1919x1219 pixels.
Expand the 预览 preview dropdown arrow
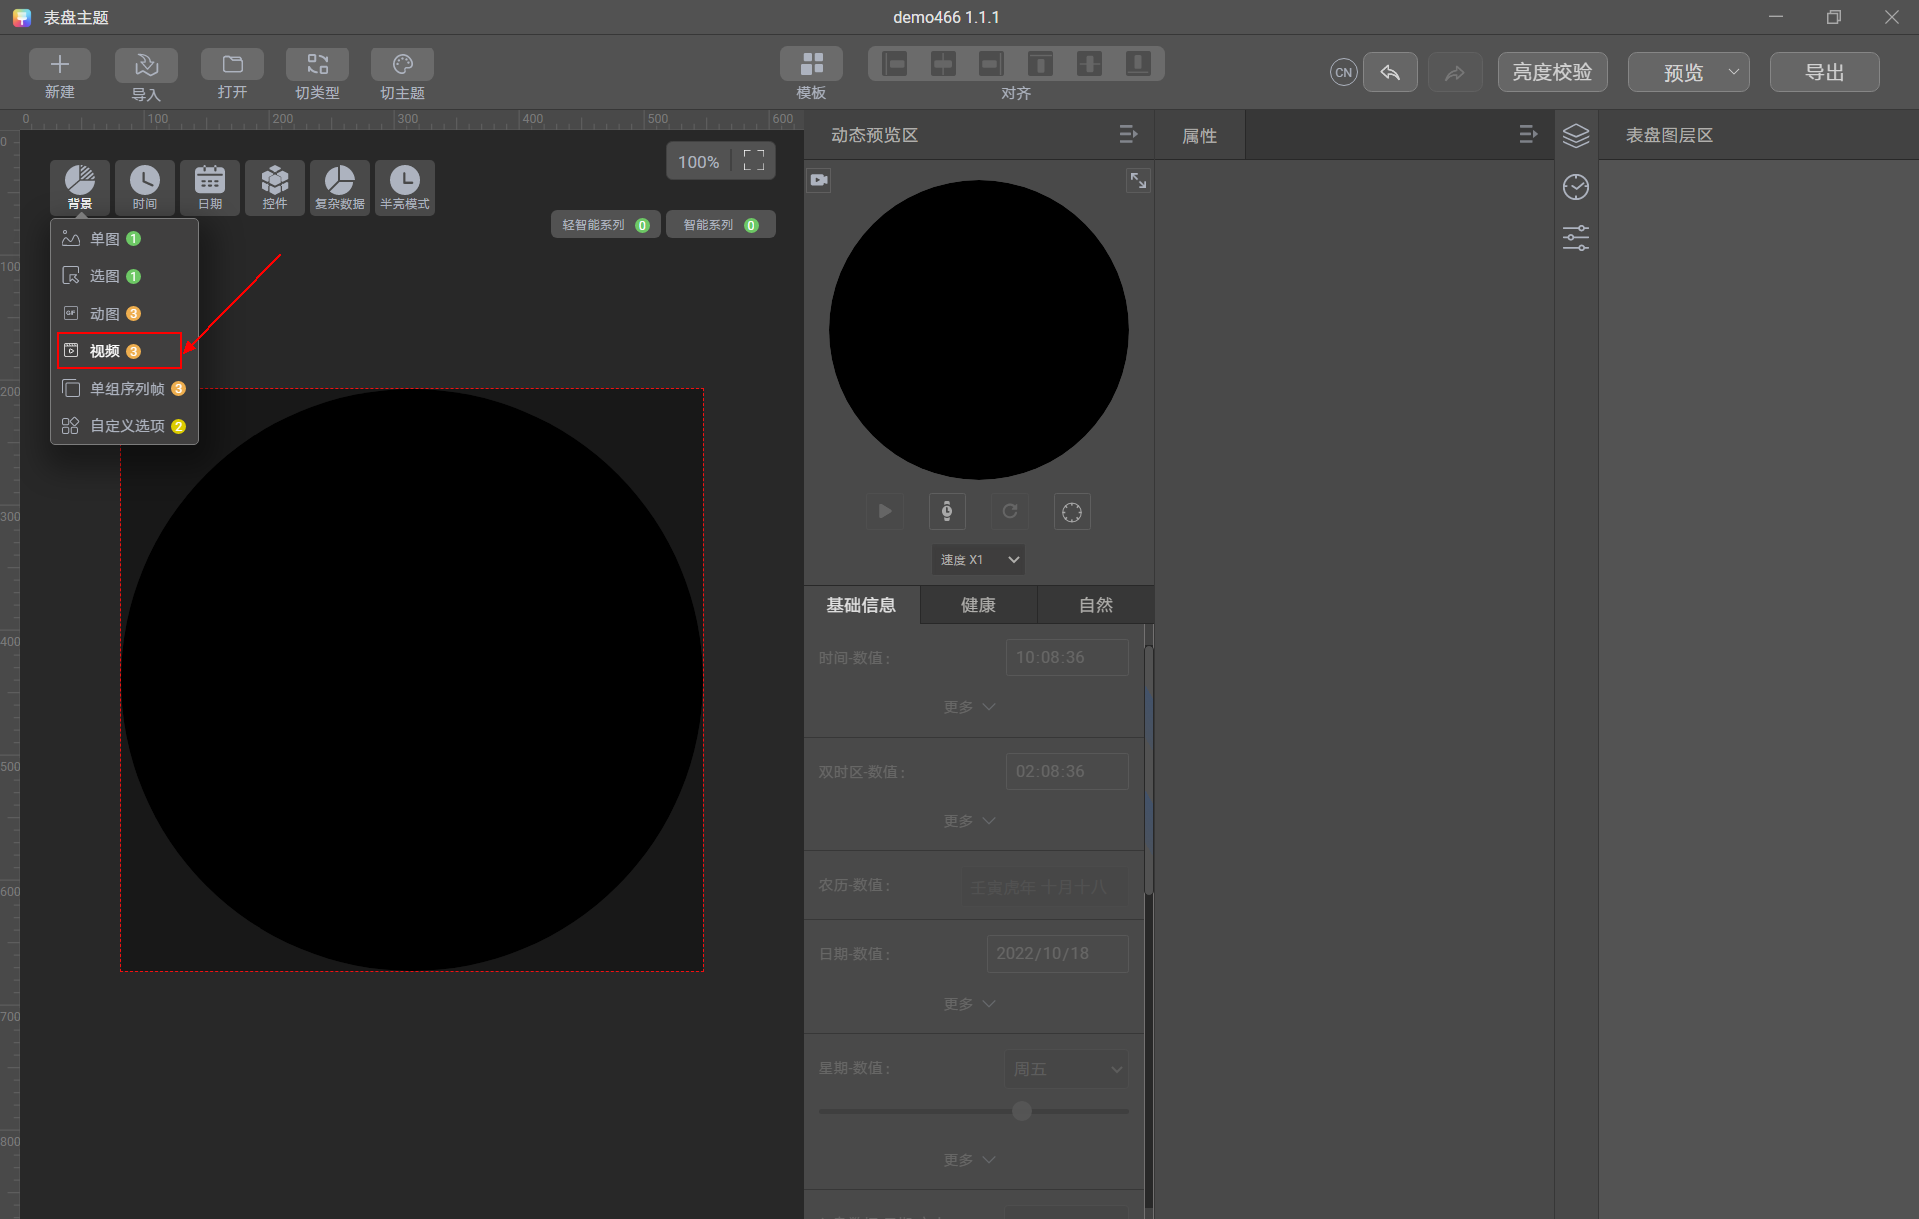click(x=1733, y=72)
